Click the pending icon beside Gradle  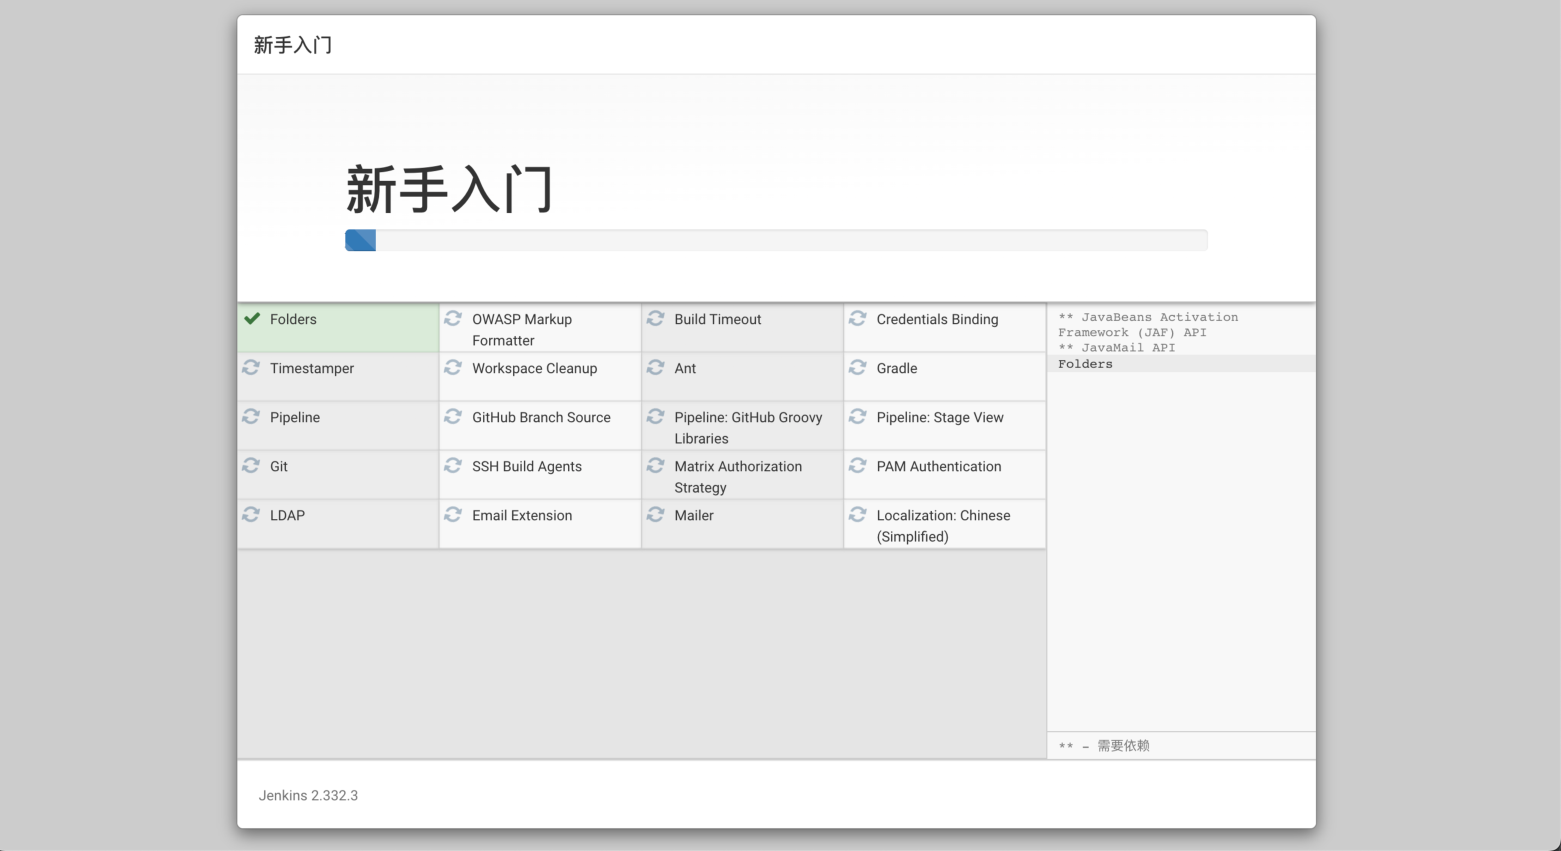coord(857,367)
